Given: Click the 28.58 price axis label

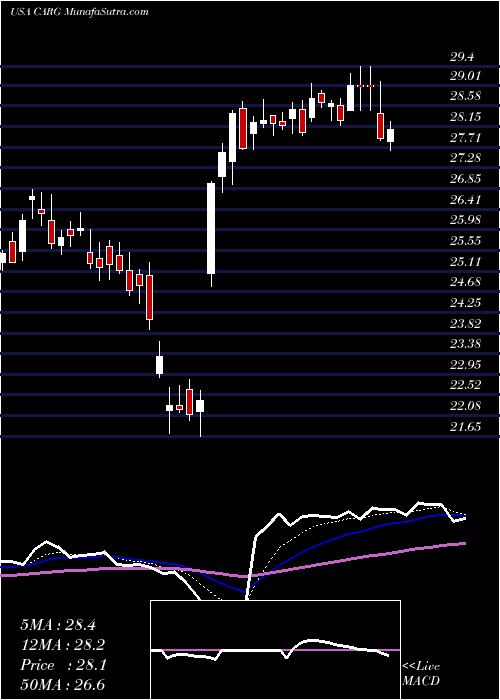Looking at the screenshot, I should tap(465, 96).
